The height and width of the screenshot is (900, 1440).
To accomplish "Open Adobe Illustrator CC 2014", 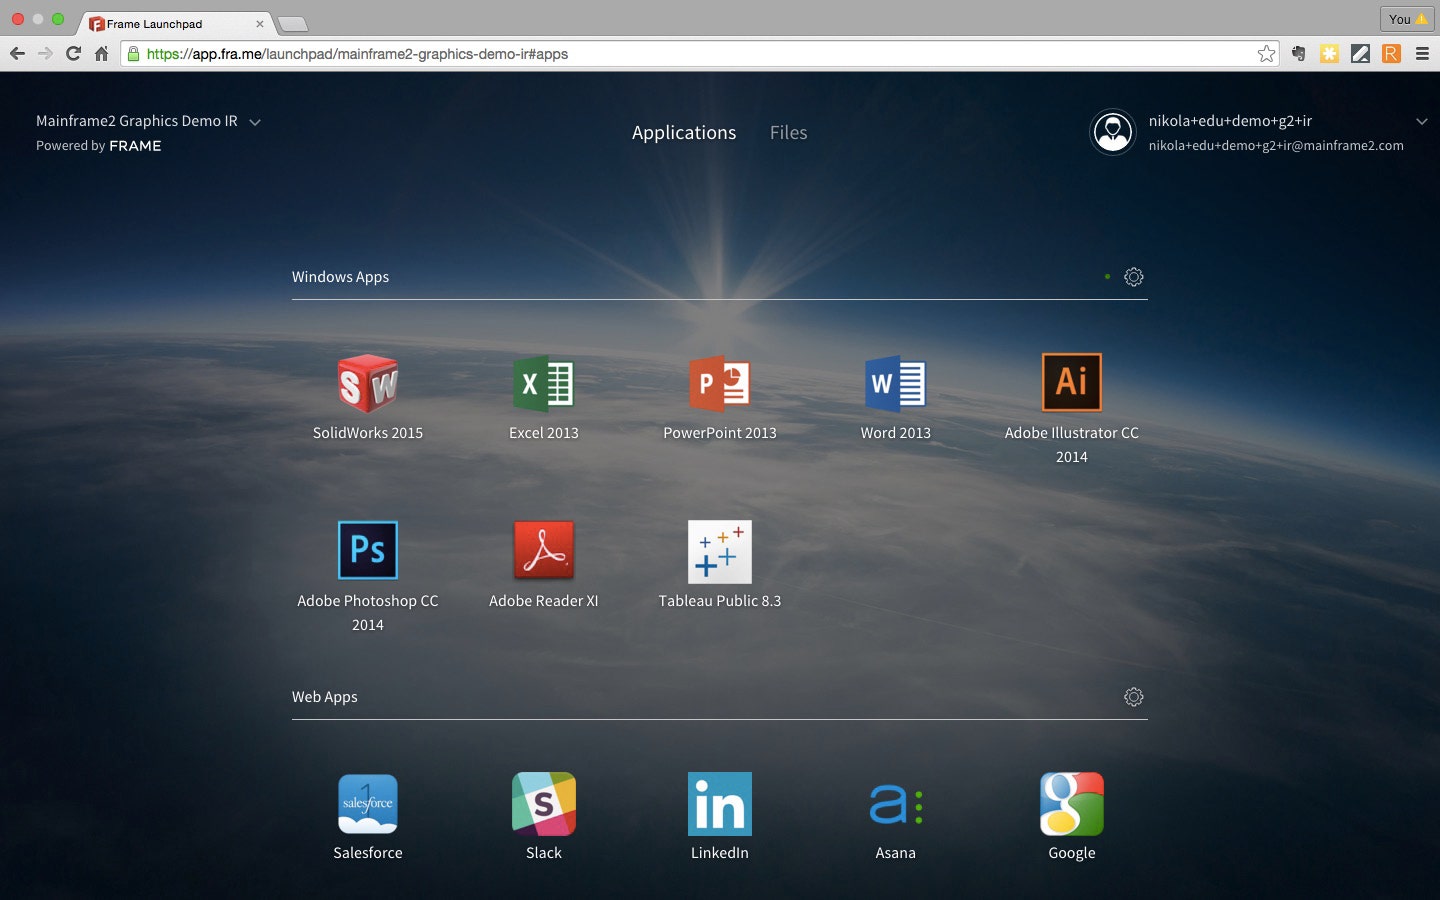I will pos(1071,383).
